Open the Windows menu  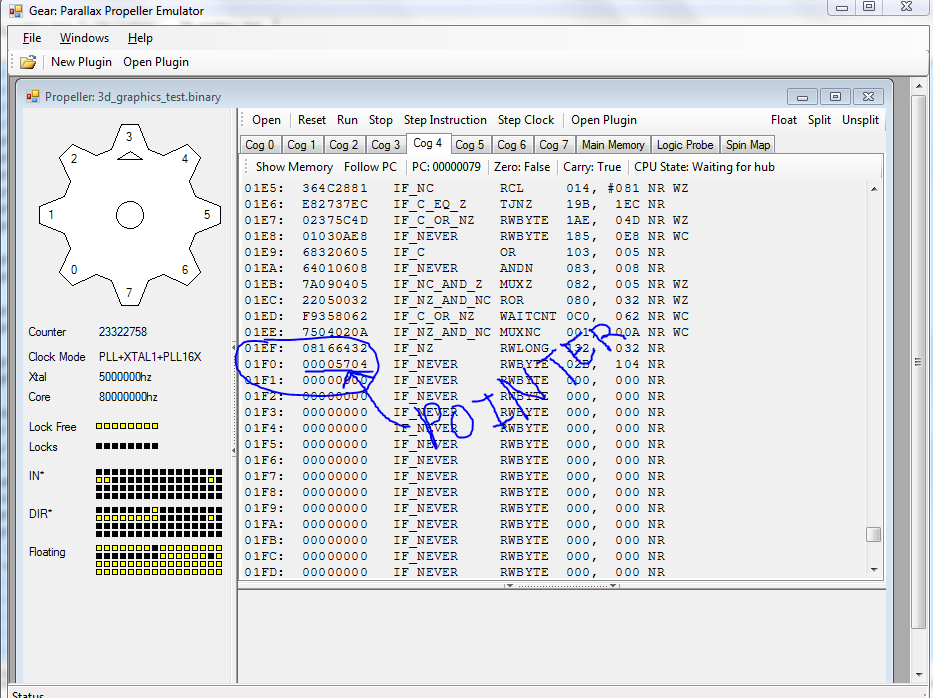[x=84, y=38]
